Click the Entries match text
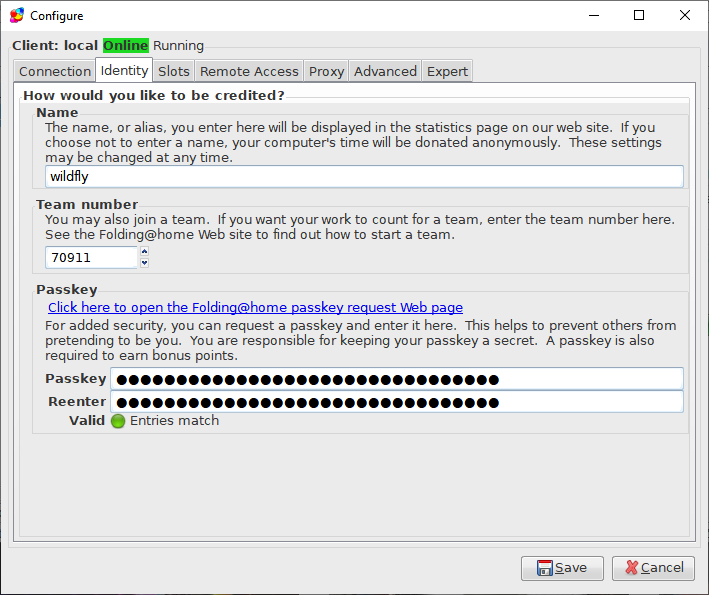This screenshot has width=709, height=595. [x=175, y=421]
